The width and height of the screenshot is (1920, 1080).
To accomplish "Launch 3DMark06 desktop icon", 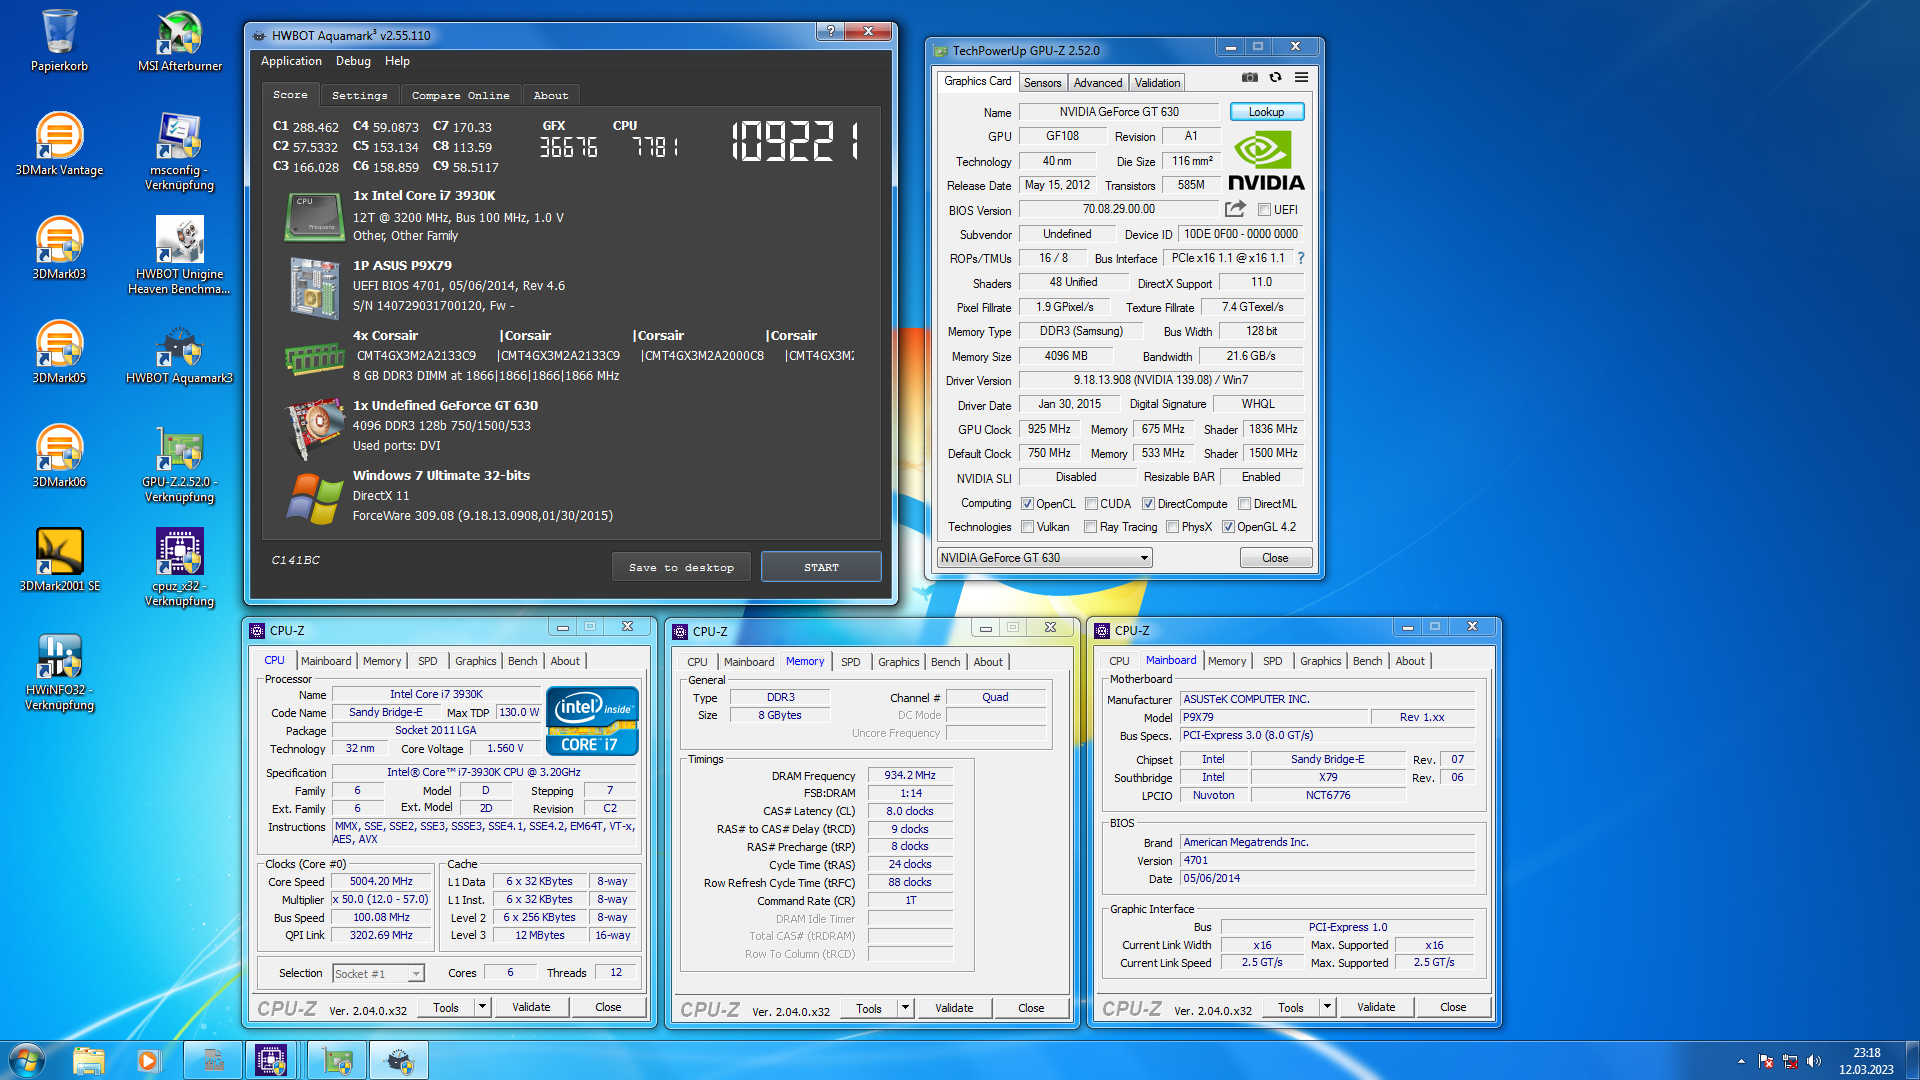I will click(x=59, y=456).
